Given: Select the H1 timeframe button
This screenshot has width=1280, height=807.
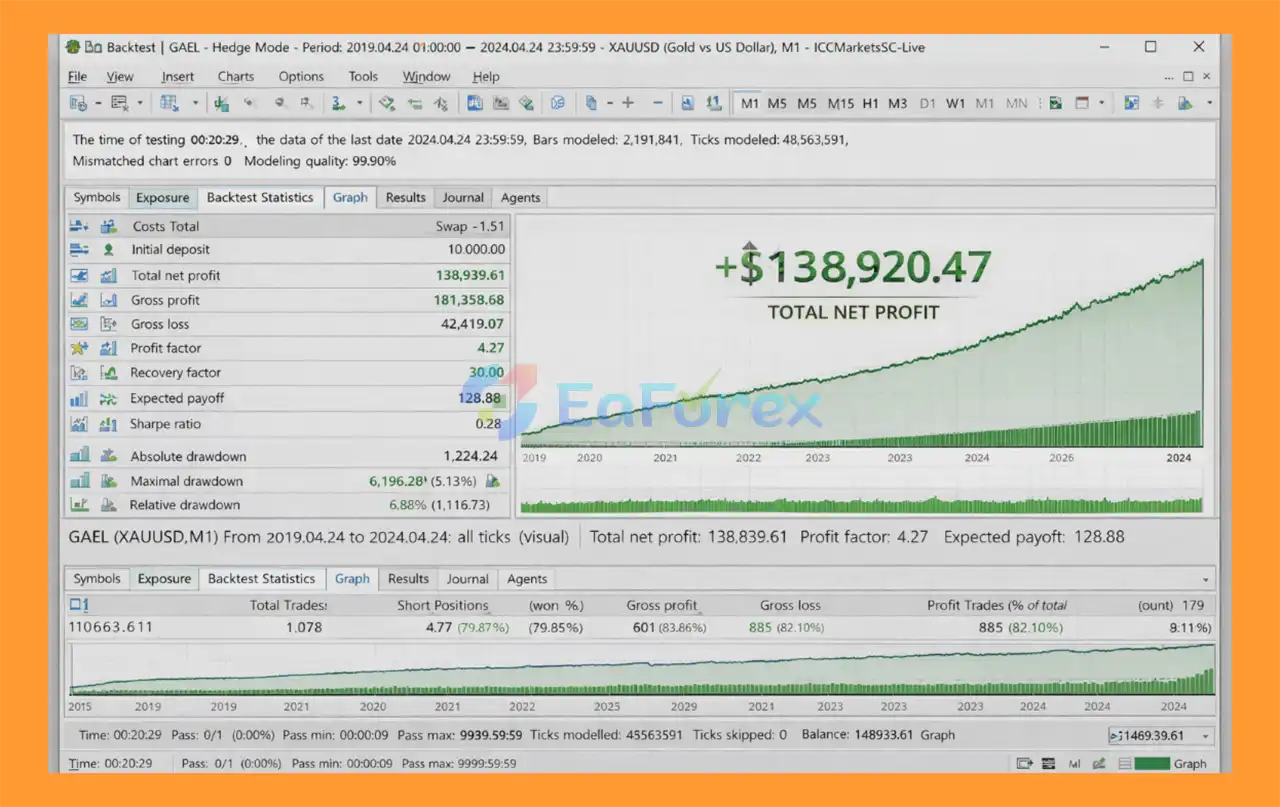Looking at the screenshot, I should [871, 103].
